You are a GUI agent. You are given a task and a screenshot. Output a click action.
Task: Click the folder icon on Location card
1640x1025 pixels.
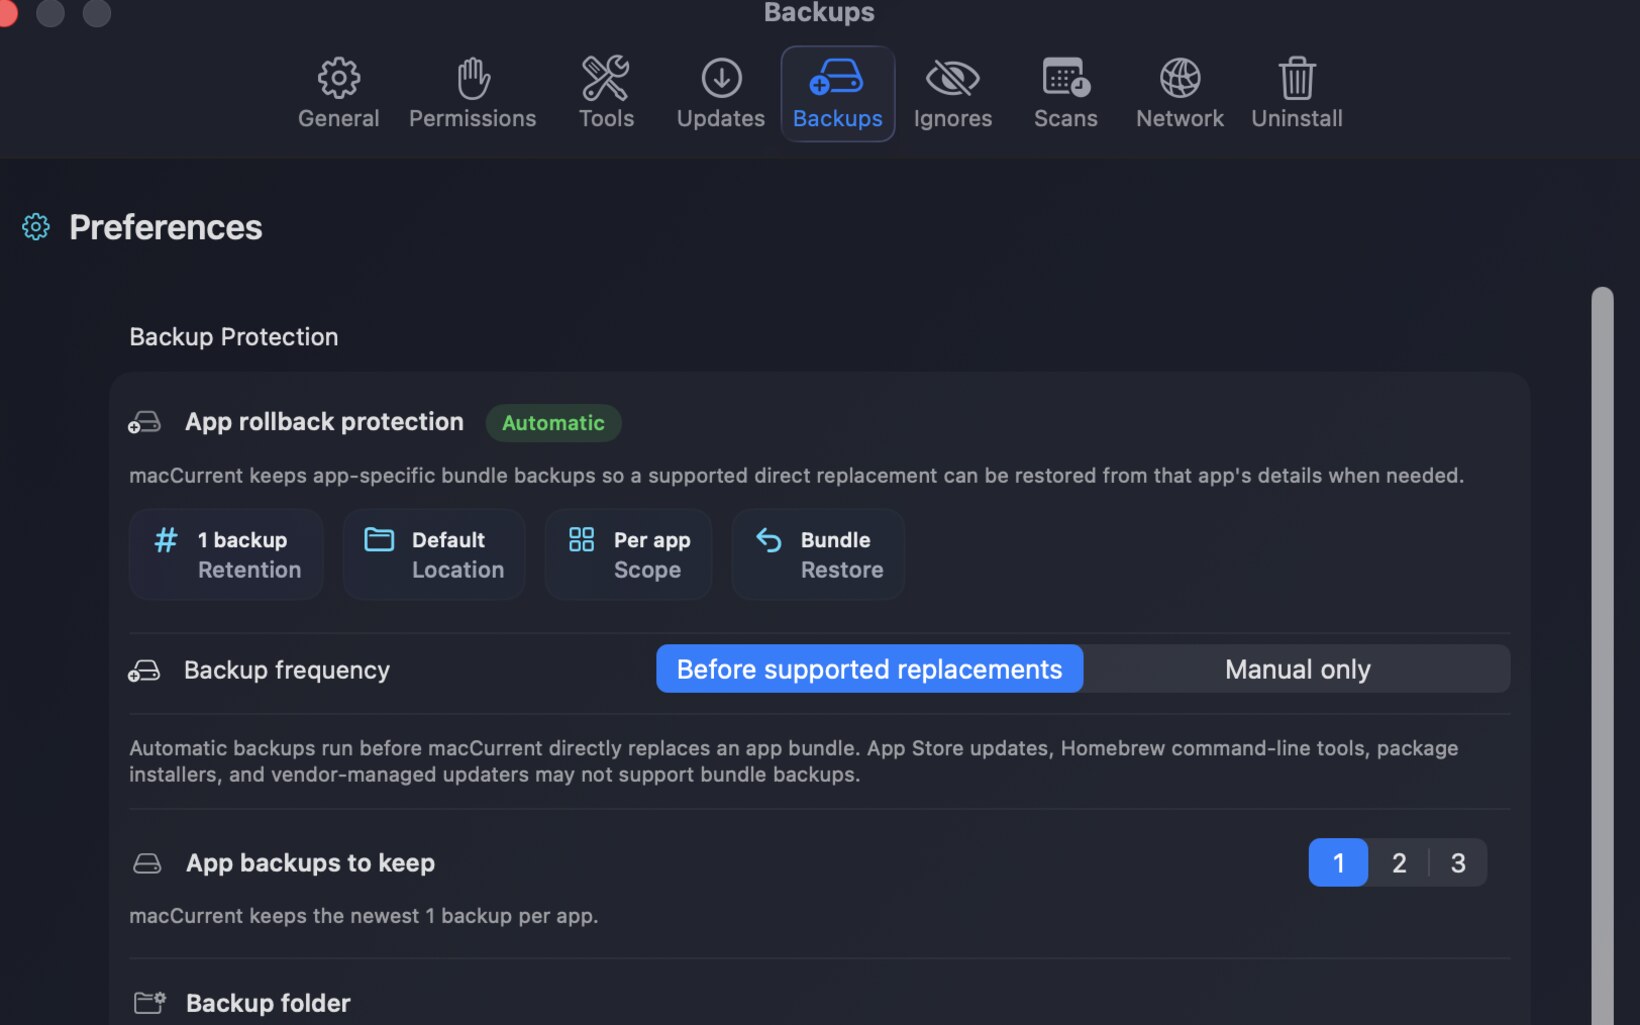[x=379, y=540]
